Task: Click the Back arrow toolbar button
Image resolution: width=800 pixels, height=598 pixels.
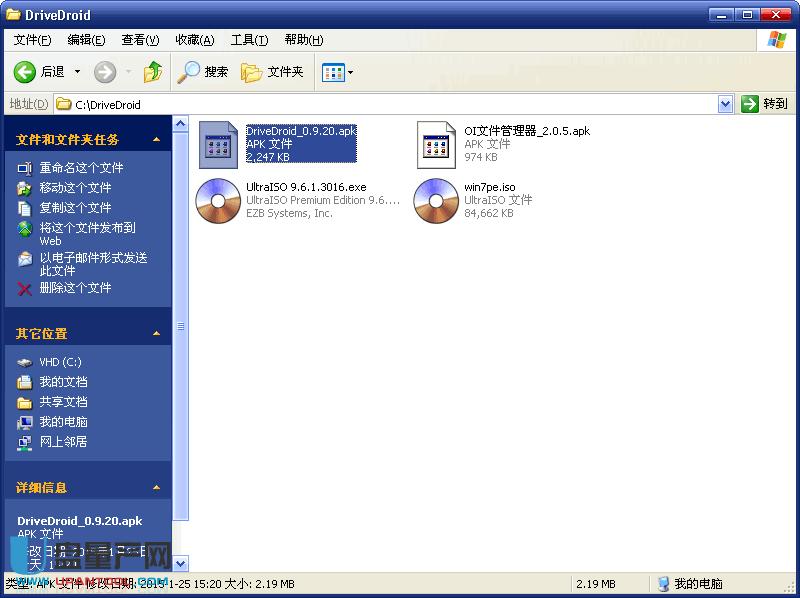Action: tap(27, 72)
